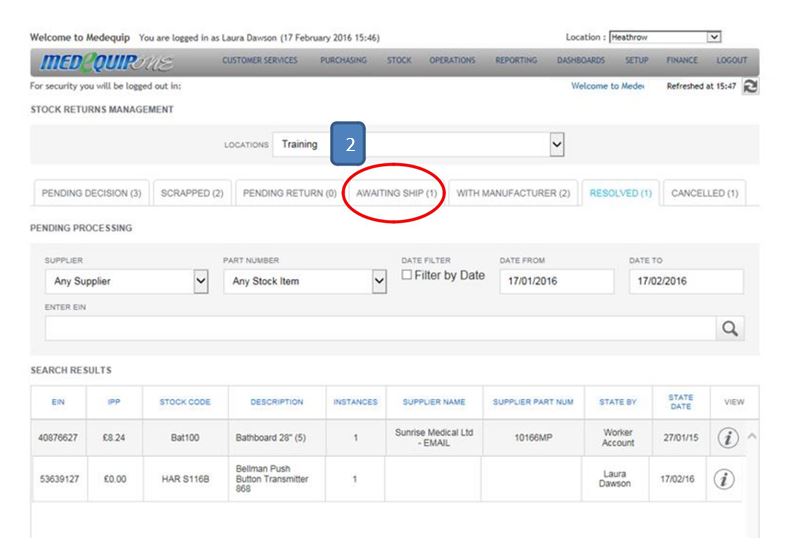Click the Date To field 17/02/2016
786x550 pixels.
click(686, 281)
